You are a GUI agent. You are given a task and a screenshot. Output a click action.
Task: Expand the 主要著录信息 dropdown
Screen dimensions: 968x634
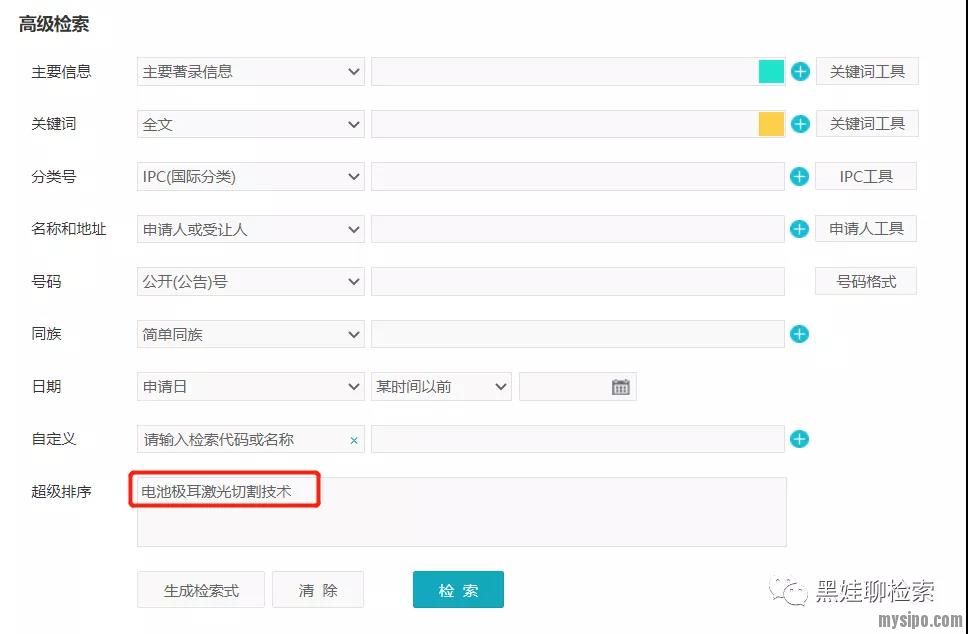click(x=250, y=72)
